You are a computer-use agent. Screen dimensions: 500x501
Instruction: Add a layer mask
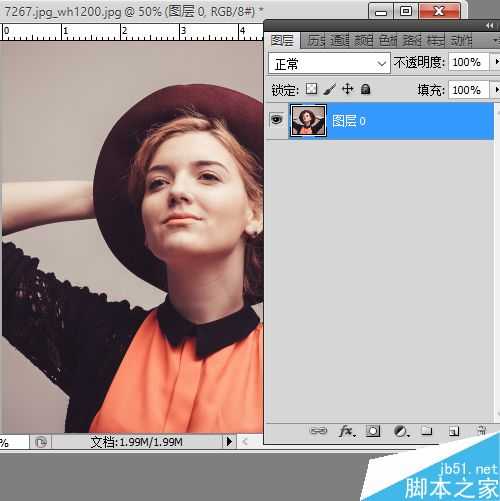pyautogui.click(x=373, y=431)
